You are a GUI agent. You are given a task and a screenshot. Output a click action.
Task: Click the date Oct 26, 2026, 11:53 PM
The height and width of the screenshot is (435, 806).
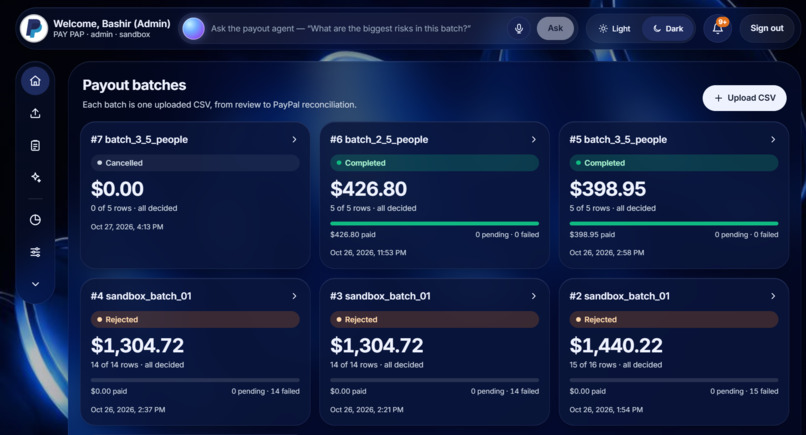[x=368, y=253]
